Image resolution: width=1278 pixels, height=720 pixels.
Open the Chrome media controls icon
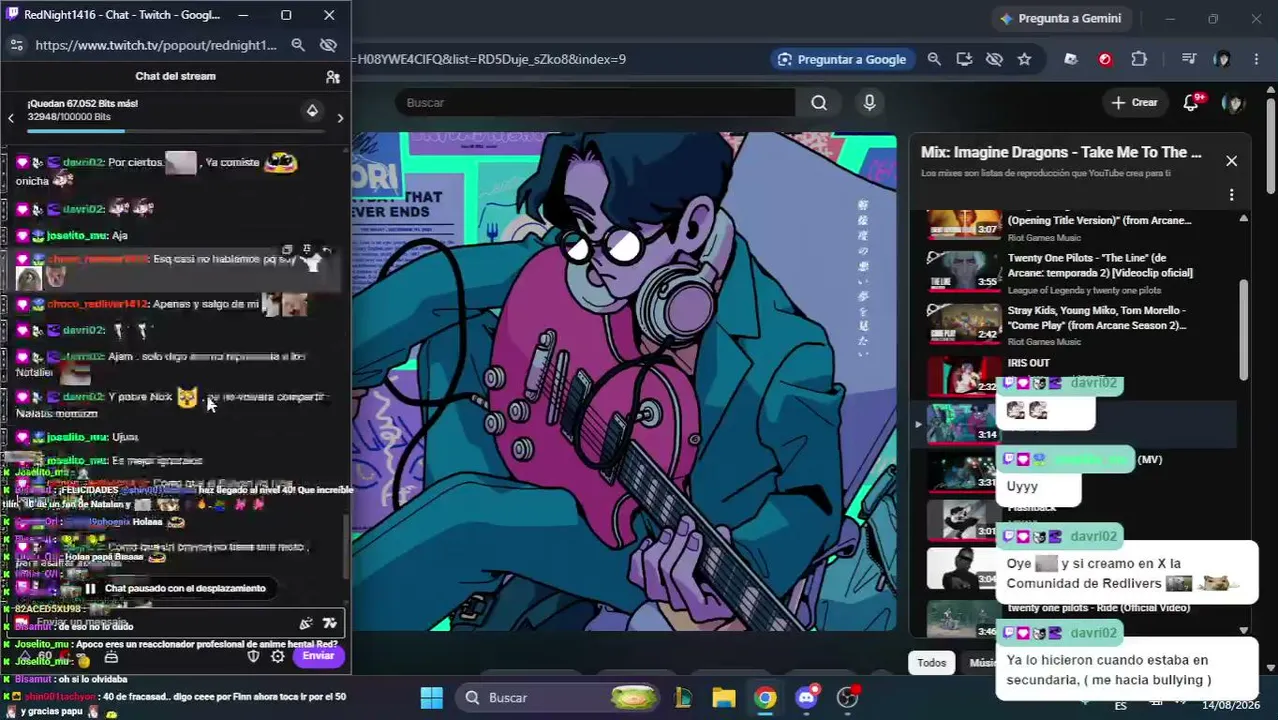[1188, 59]
